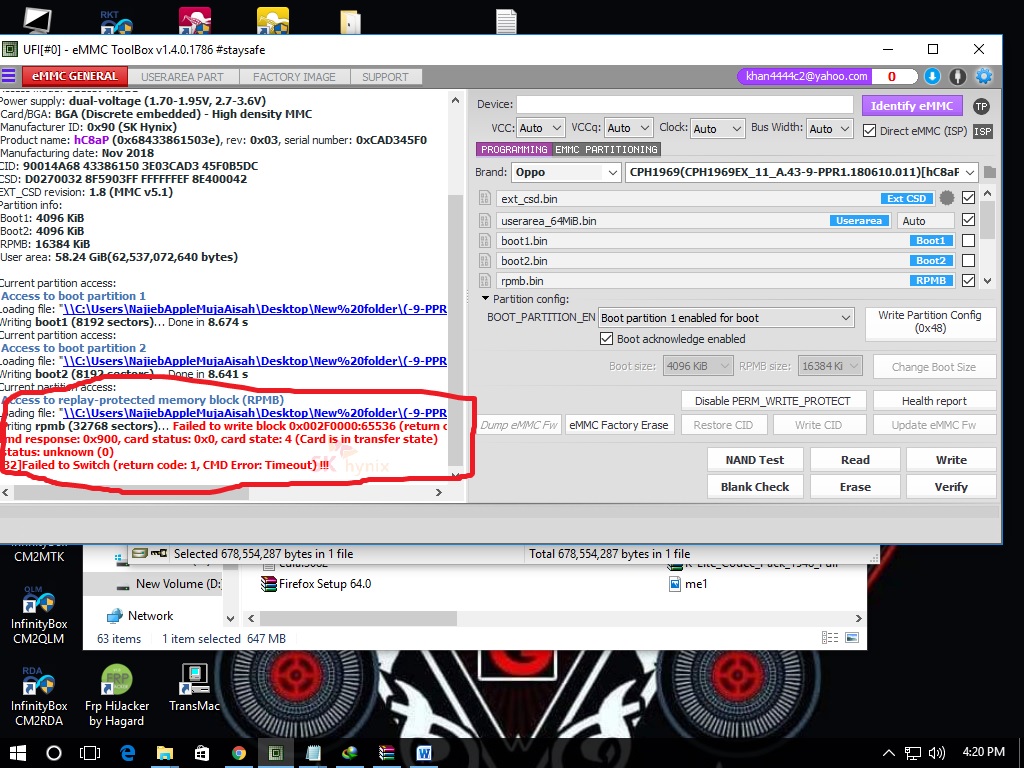This screenshot has width=1024, height=768.
Task: Check the boot2.bin Boot2 checkbox
Action: coord(968,261)
